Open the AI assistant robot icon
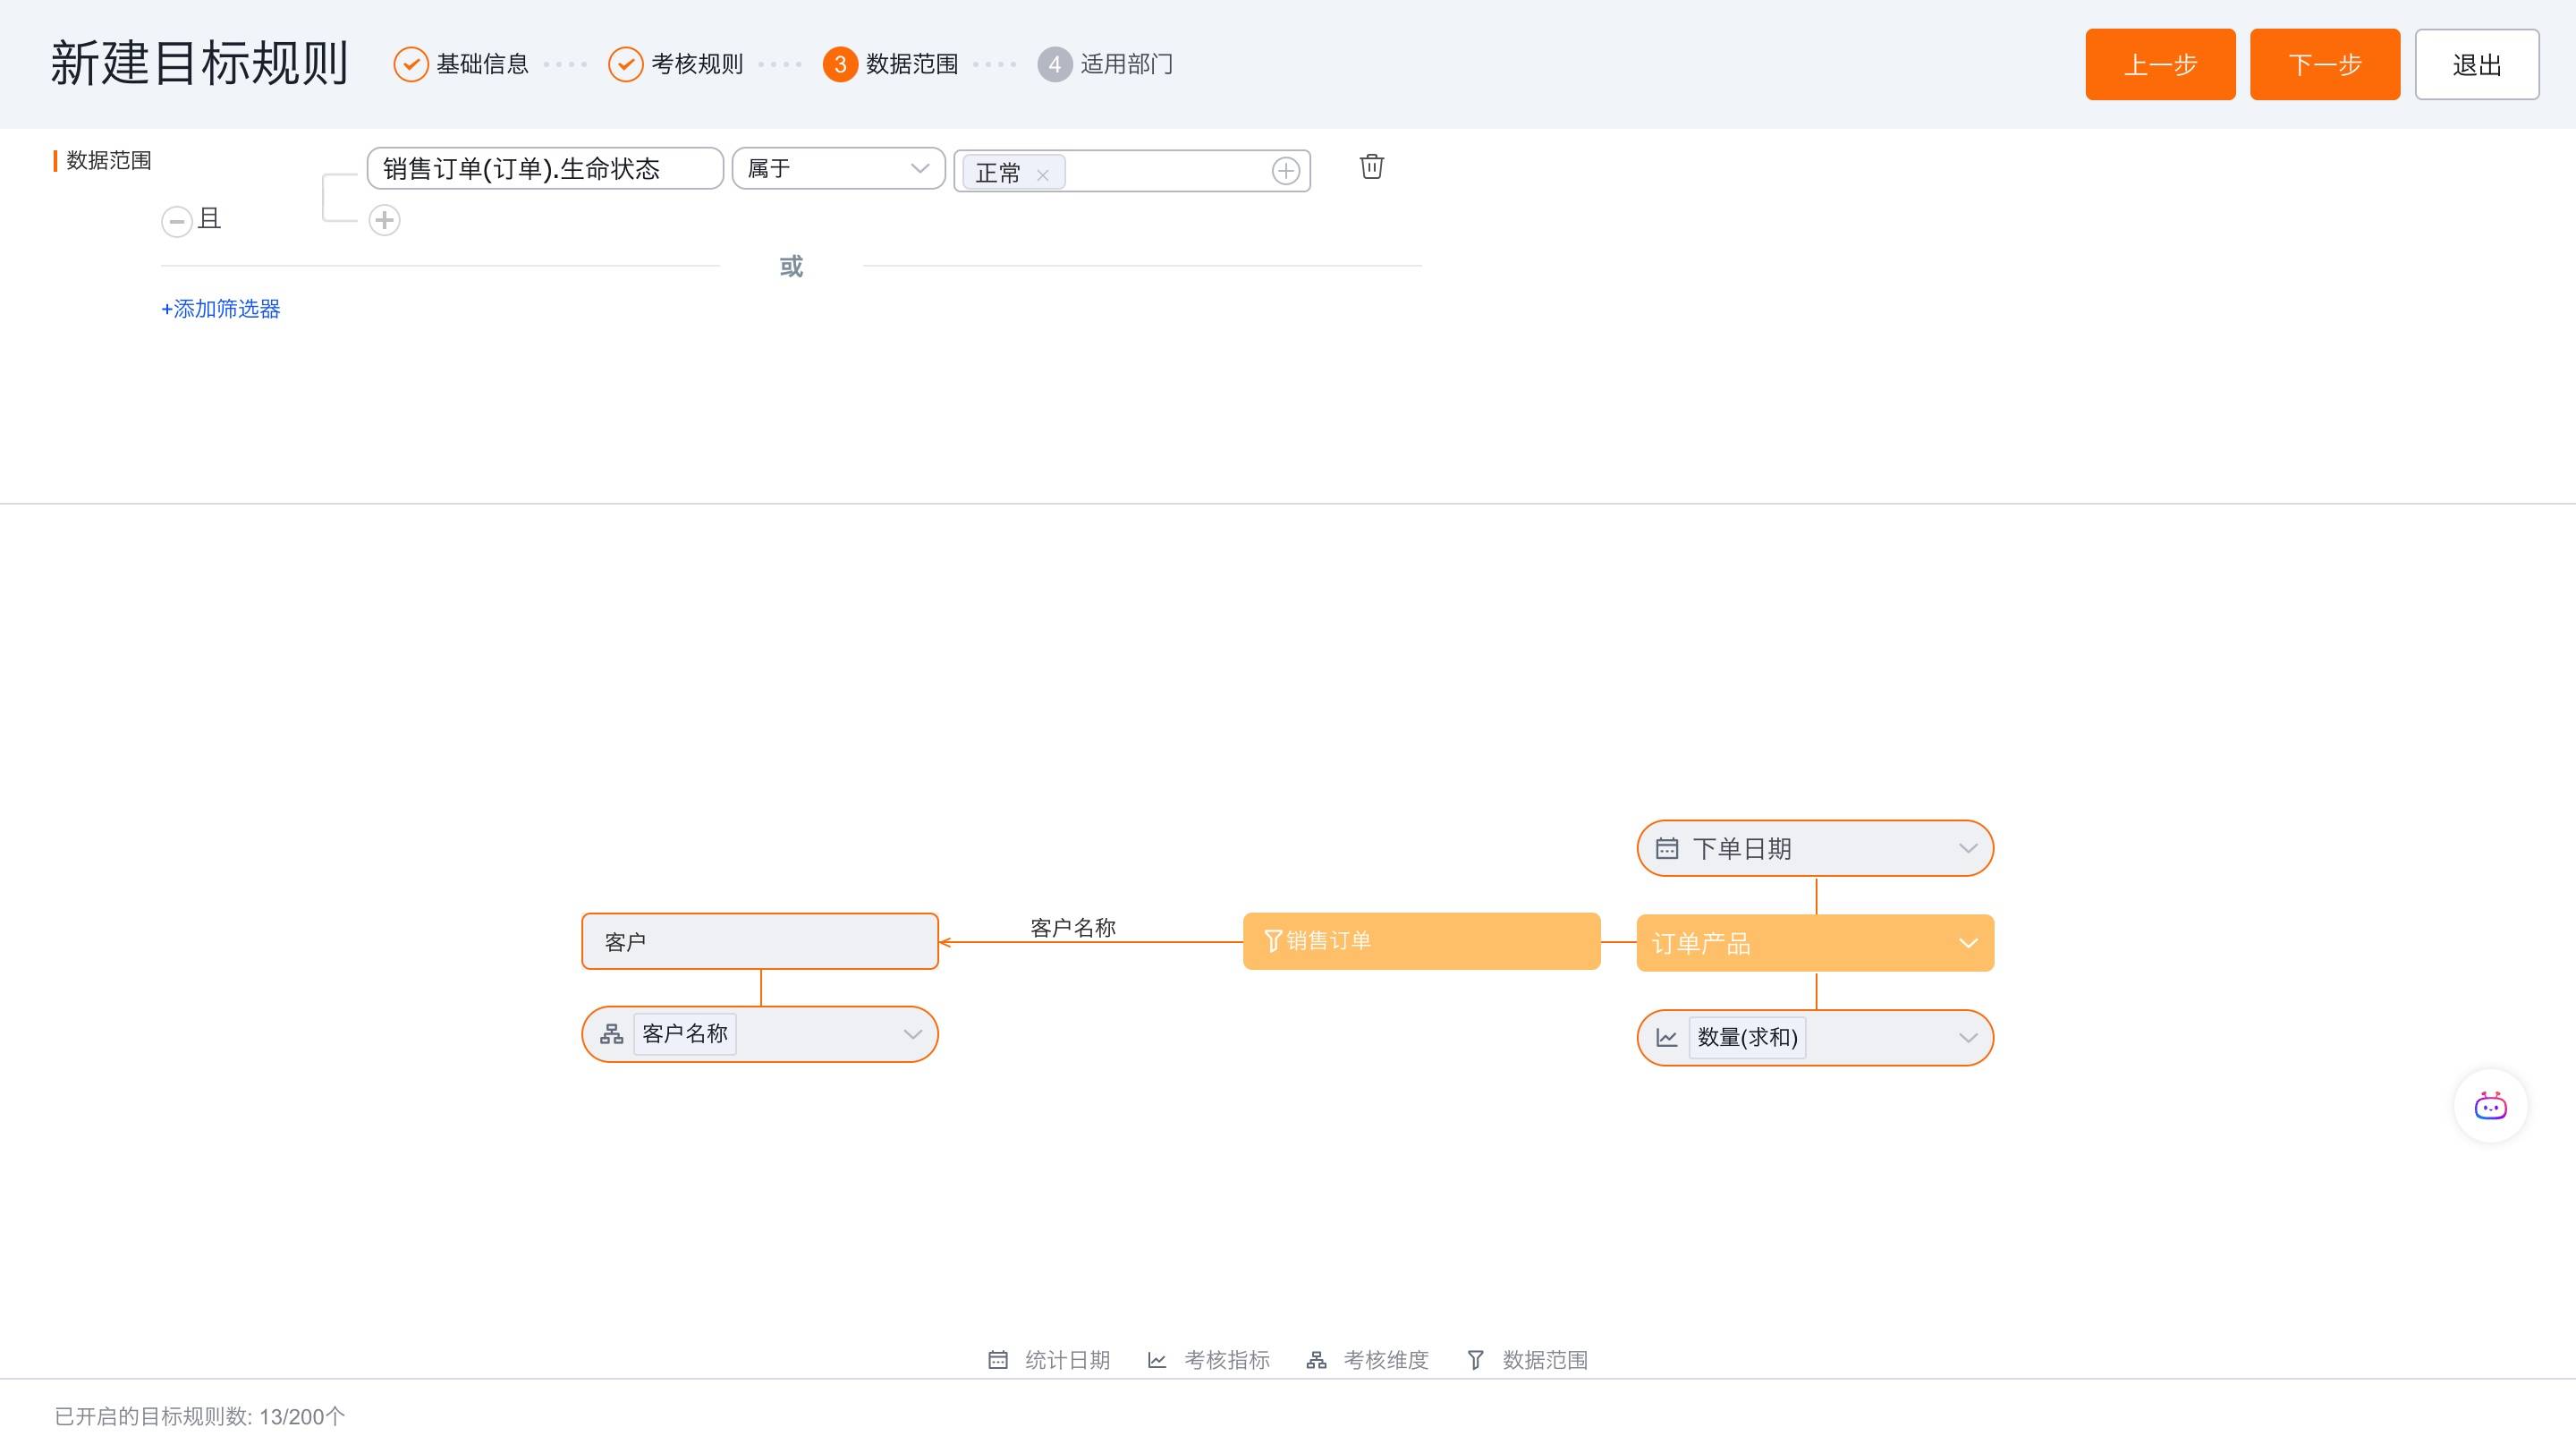 pyautogui.click(x=2489, y=1106)
